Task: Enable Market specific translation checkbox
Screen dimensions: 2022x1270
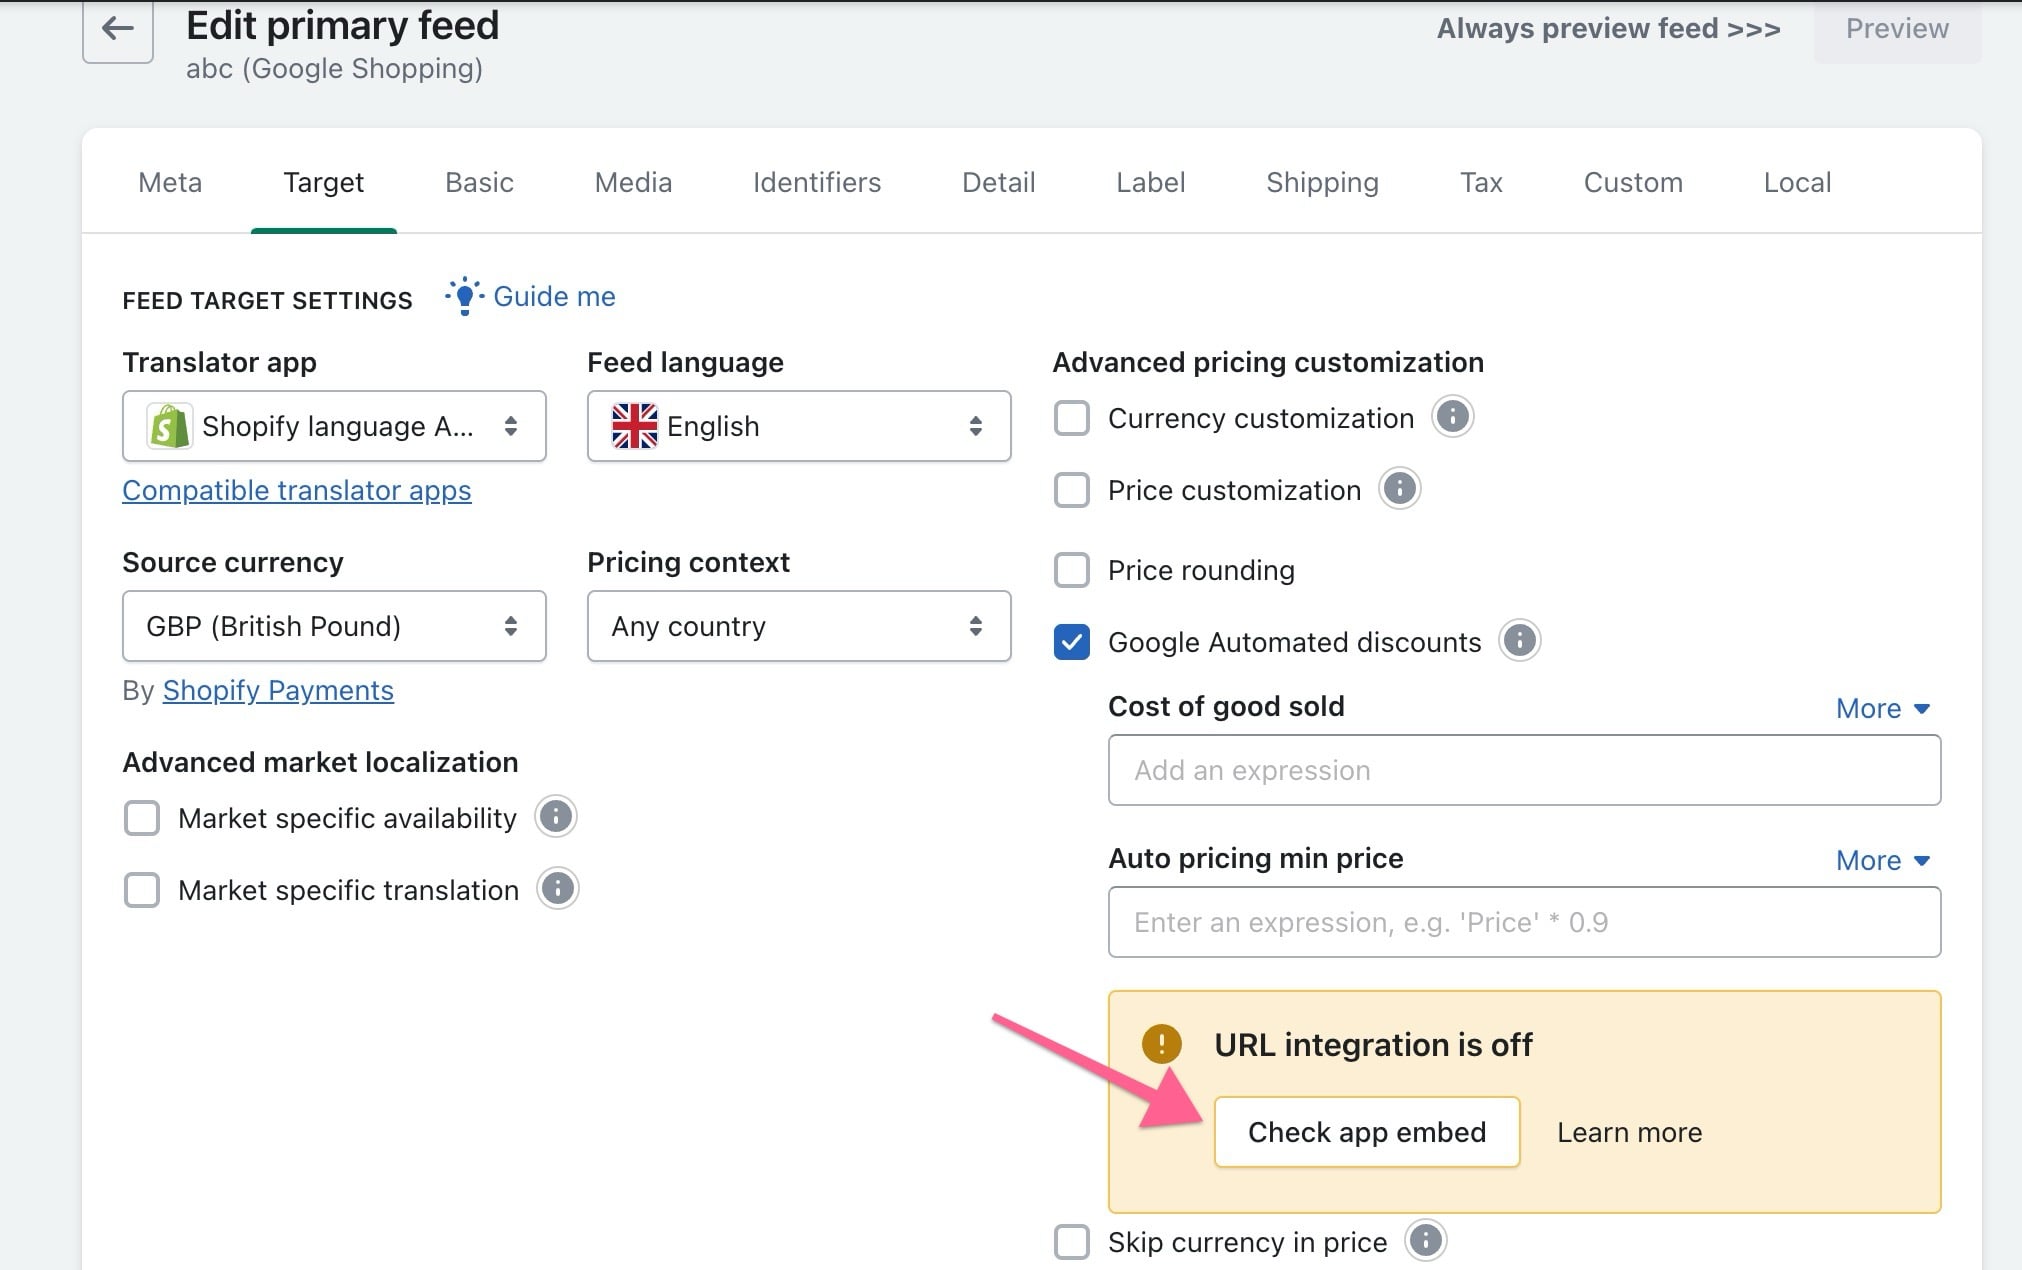Action: point(142,890)
